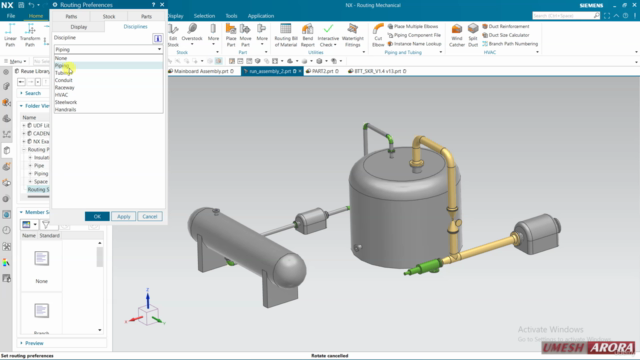The image size is (640, 360).
Task: Choose Conduit in discipline list
Action: (x=108, y=80)
